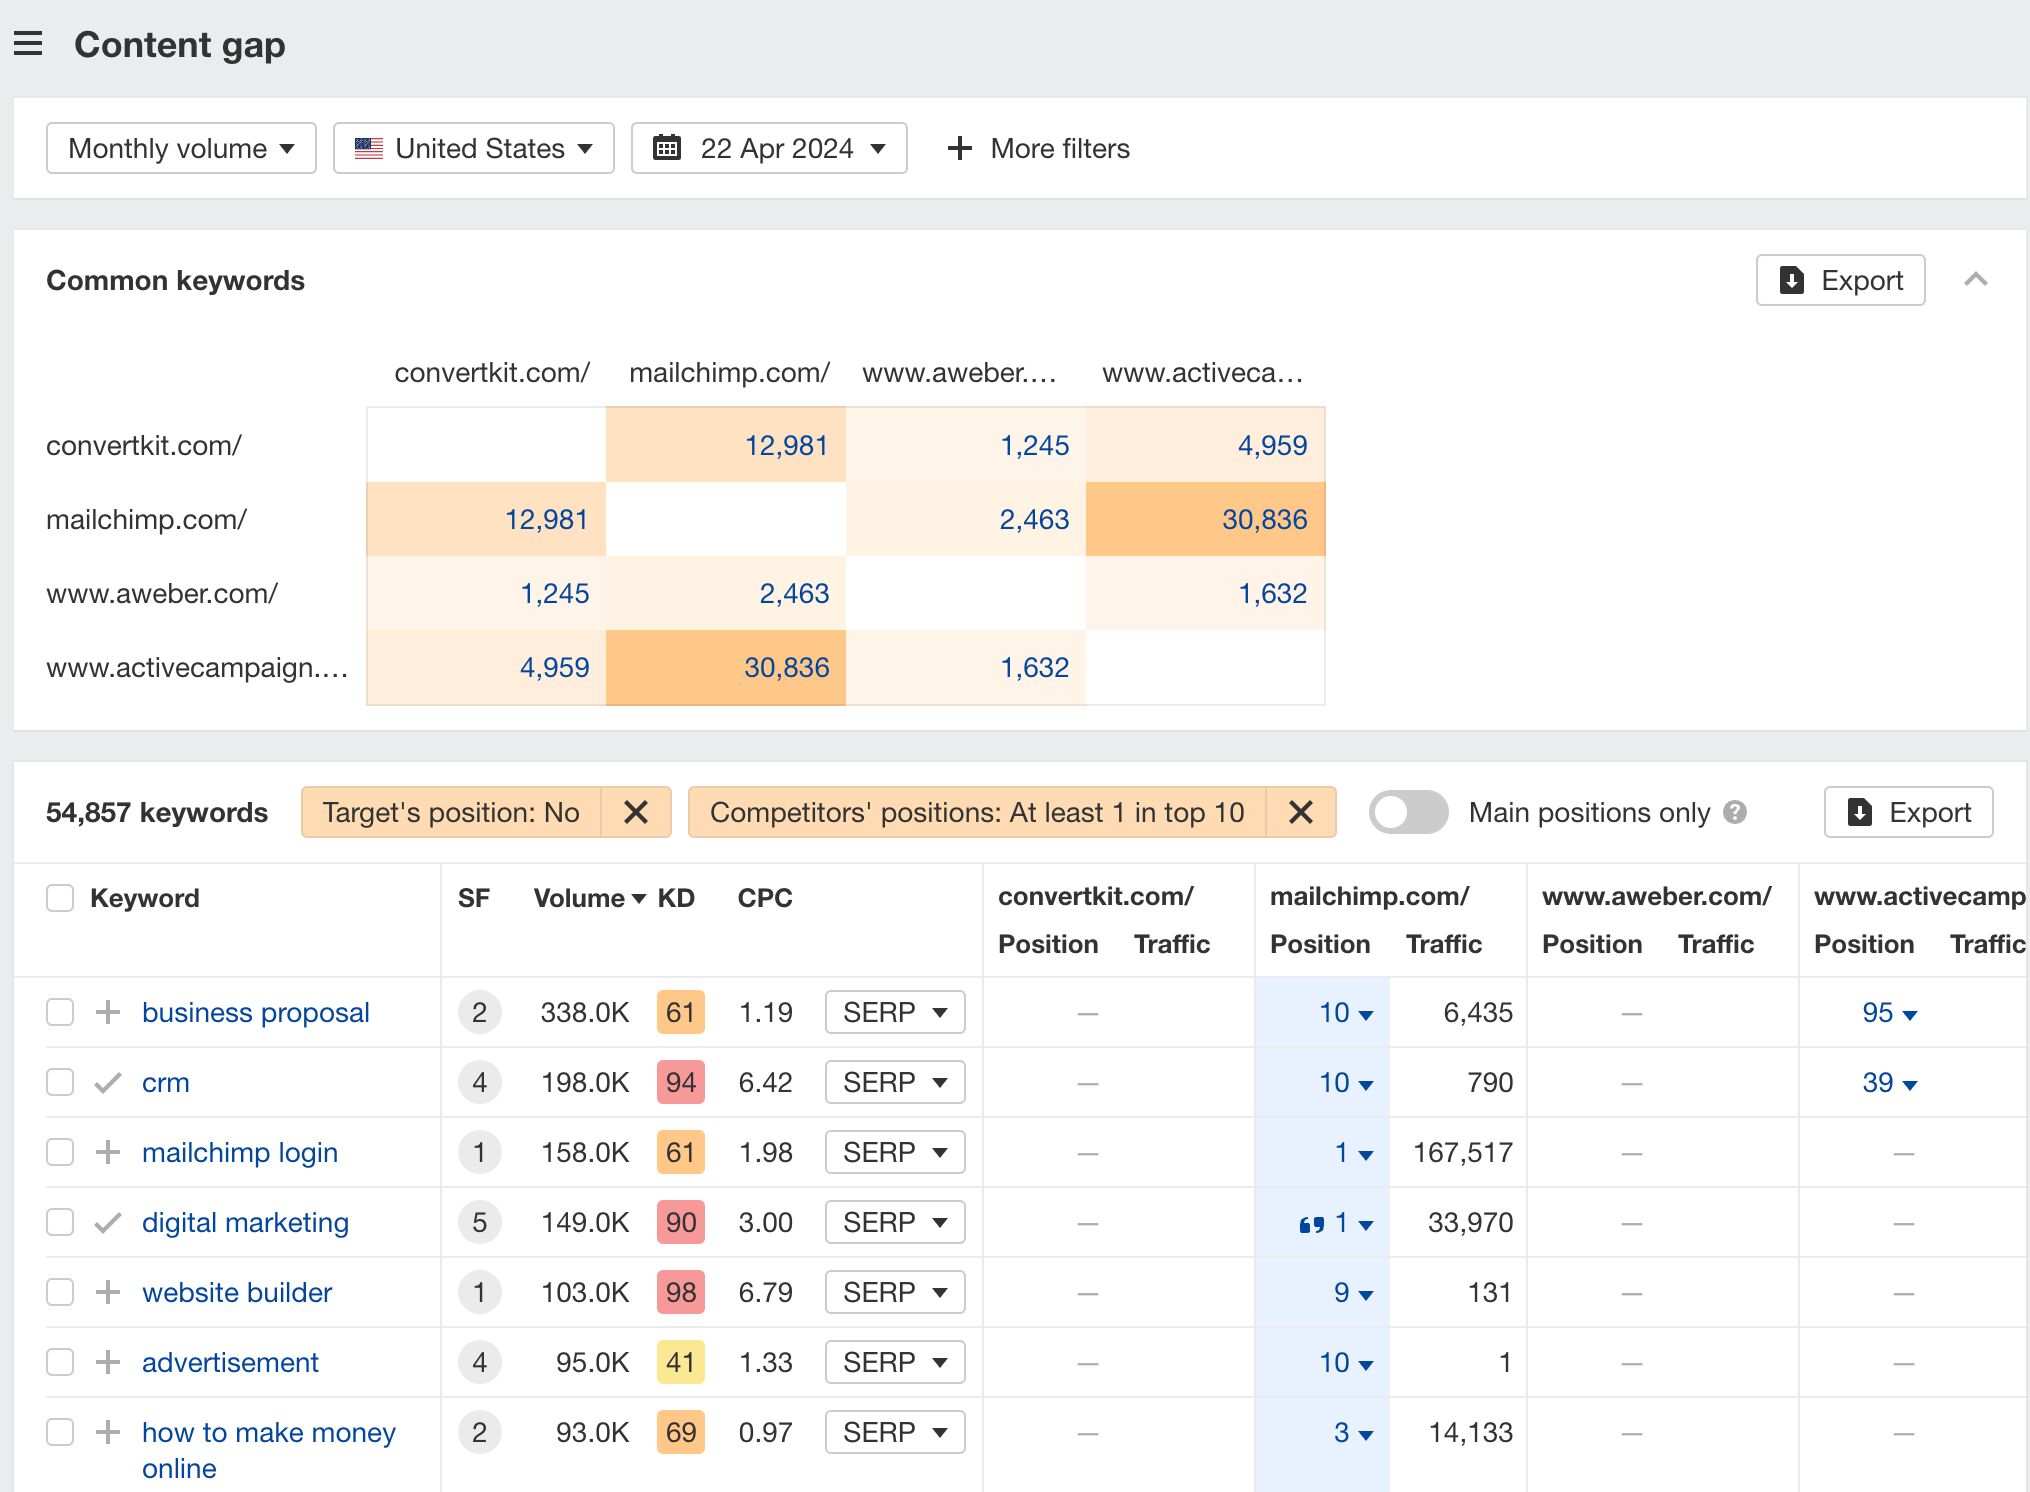Click the US flag icon in the country filter
The width and height of the screenshot is (2030, 1492).
click(x=368, y=148)
